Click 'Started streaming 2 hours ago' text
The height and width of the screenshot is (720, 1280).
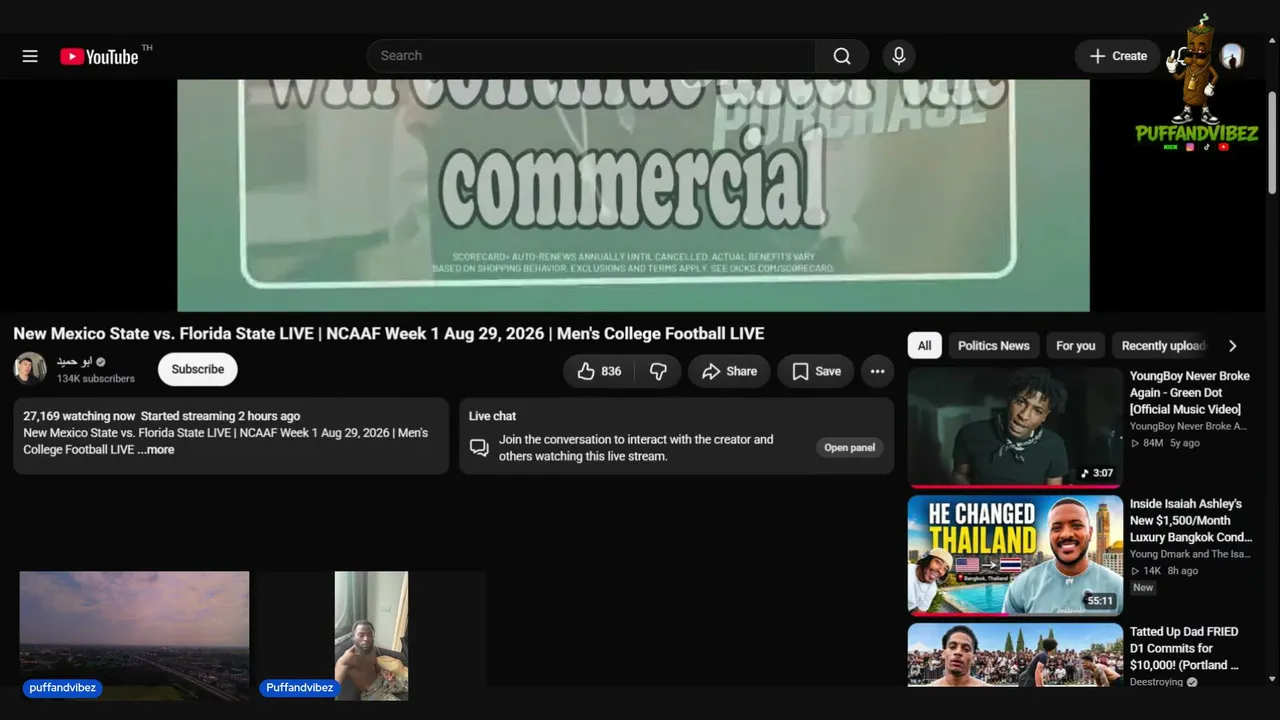coord(220,416)
